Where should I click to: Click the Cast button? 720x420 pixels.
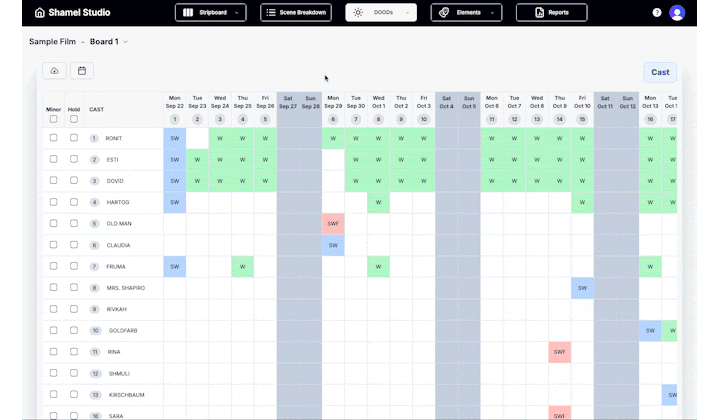(x=660, y=72)
